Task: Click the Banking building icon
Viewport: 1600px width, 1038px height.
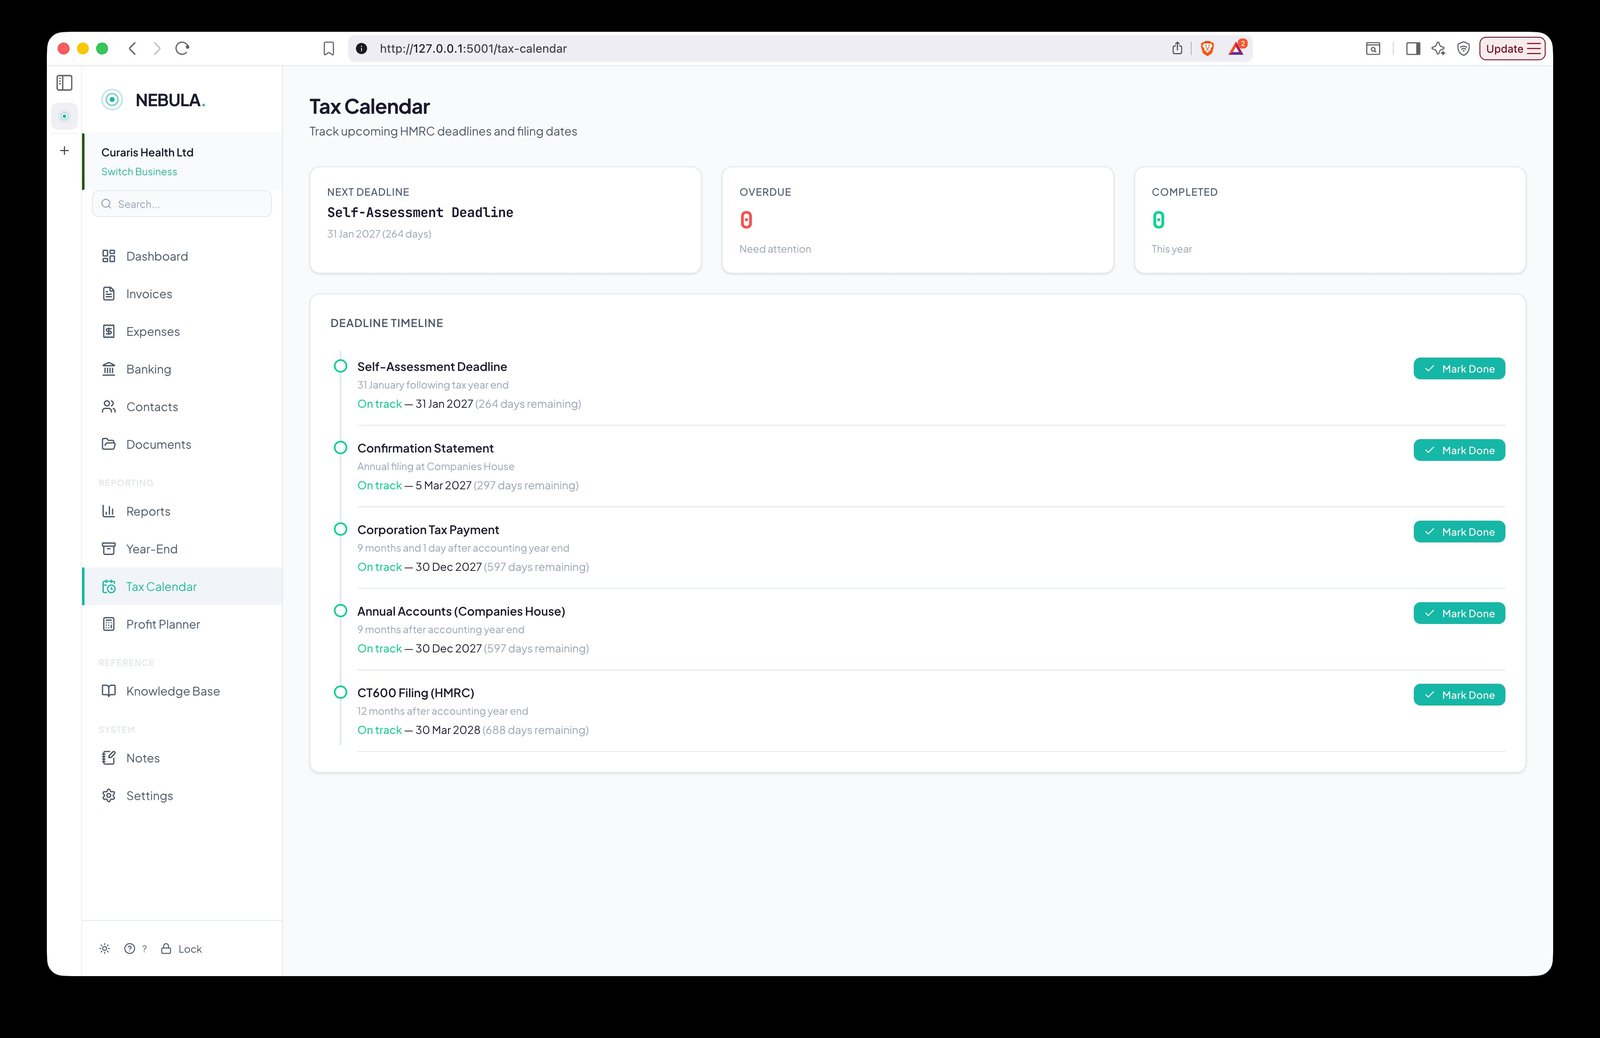Action: pyautogui.click(x=109, y=369)
